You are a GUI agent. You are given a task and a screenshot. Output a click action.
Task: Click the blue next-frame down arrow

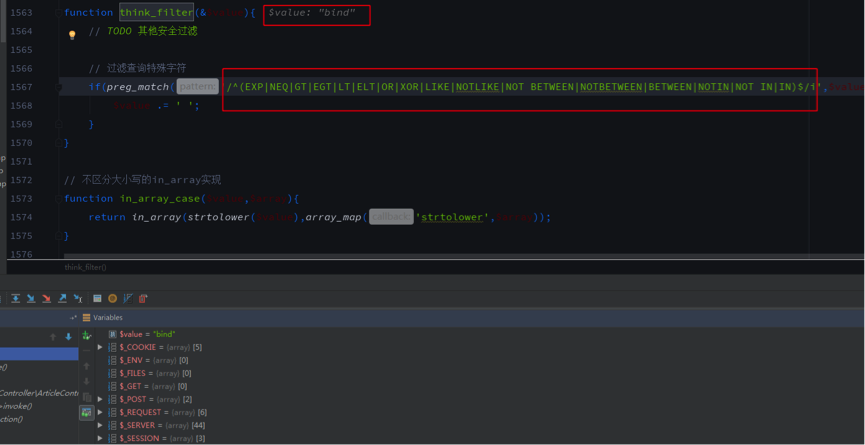(x=68, y=337)
